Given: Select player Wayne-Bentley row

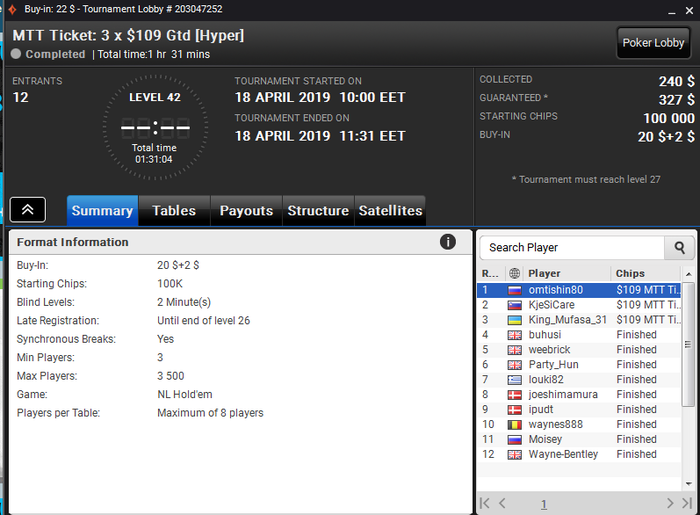Looking at the screenshot, I should click(x=579, y=454).
